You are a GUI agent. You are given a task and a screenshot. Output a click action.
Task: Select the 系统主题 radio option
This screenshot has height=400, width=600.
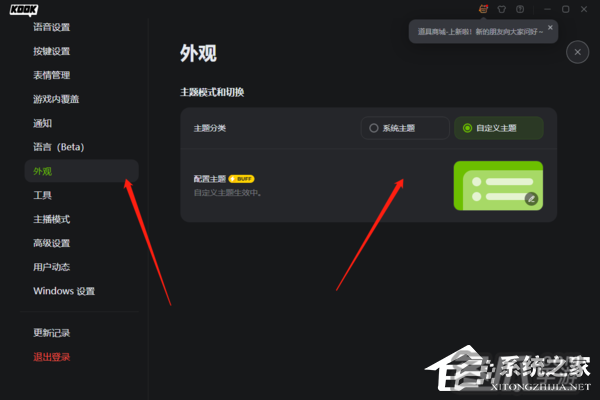click(405, 128)
